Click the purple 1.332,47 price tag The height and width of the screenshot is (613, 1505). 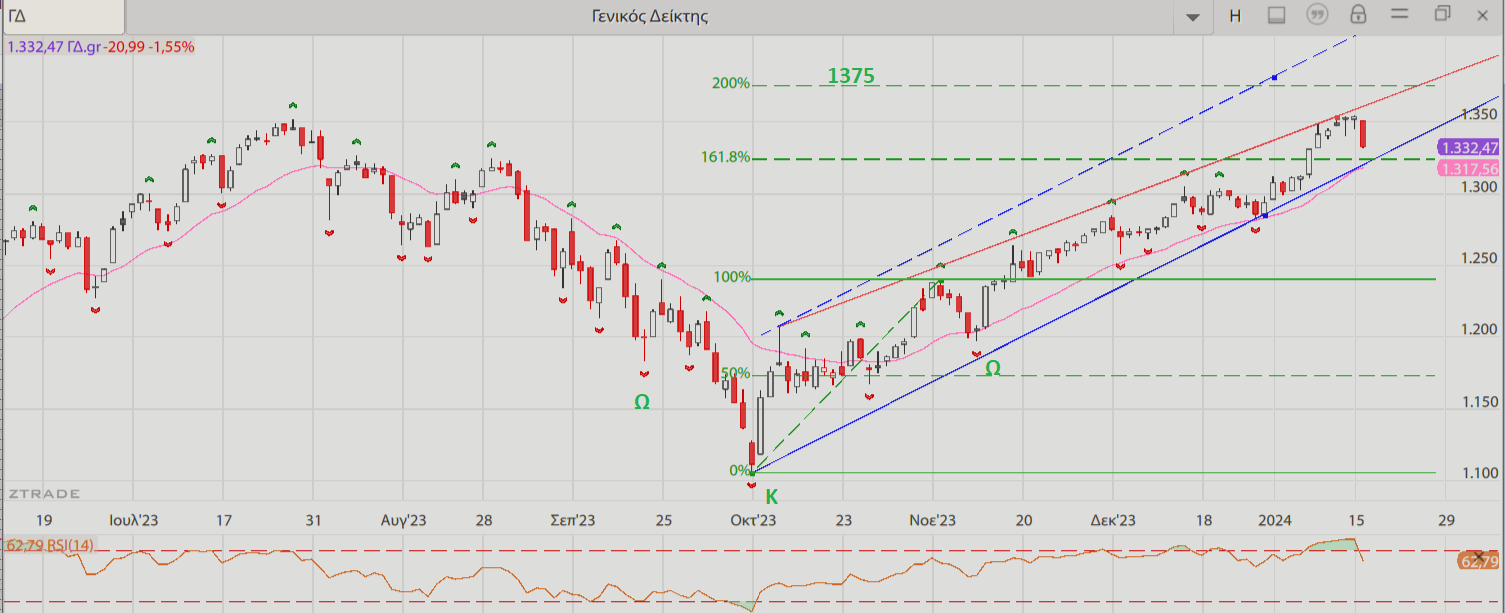pyautogui.click(x=1468, y=148)
